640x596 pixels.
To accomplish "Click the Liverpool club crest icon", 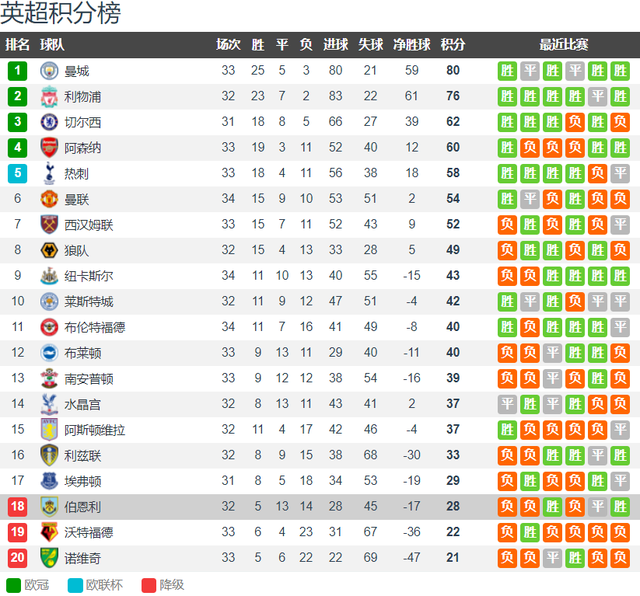I will pos(49,97).
